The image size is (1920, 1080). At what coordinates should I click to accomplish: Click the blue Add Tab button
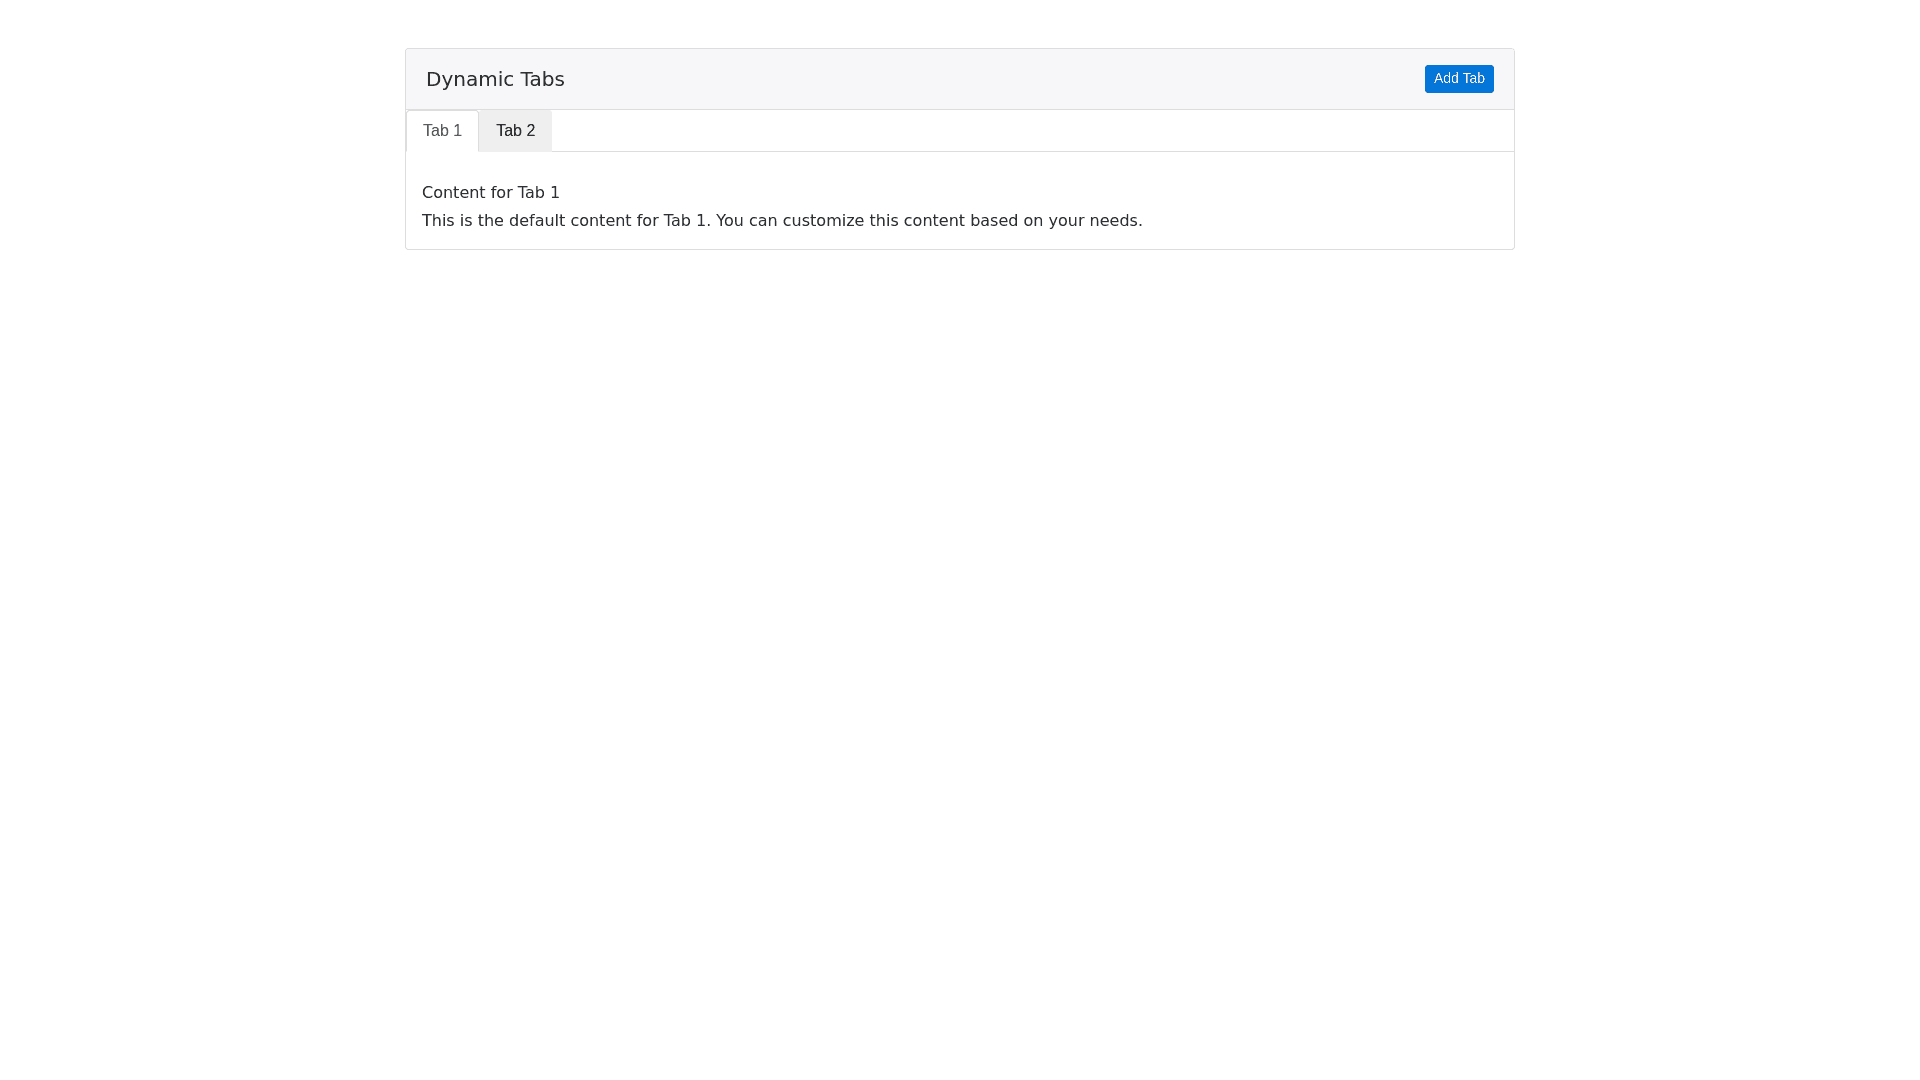pyautogui.click(x=1458, y=79)
